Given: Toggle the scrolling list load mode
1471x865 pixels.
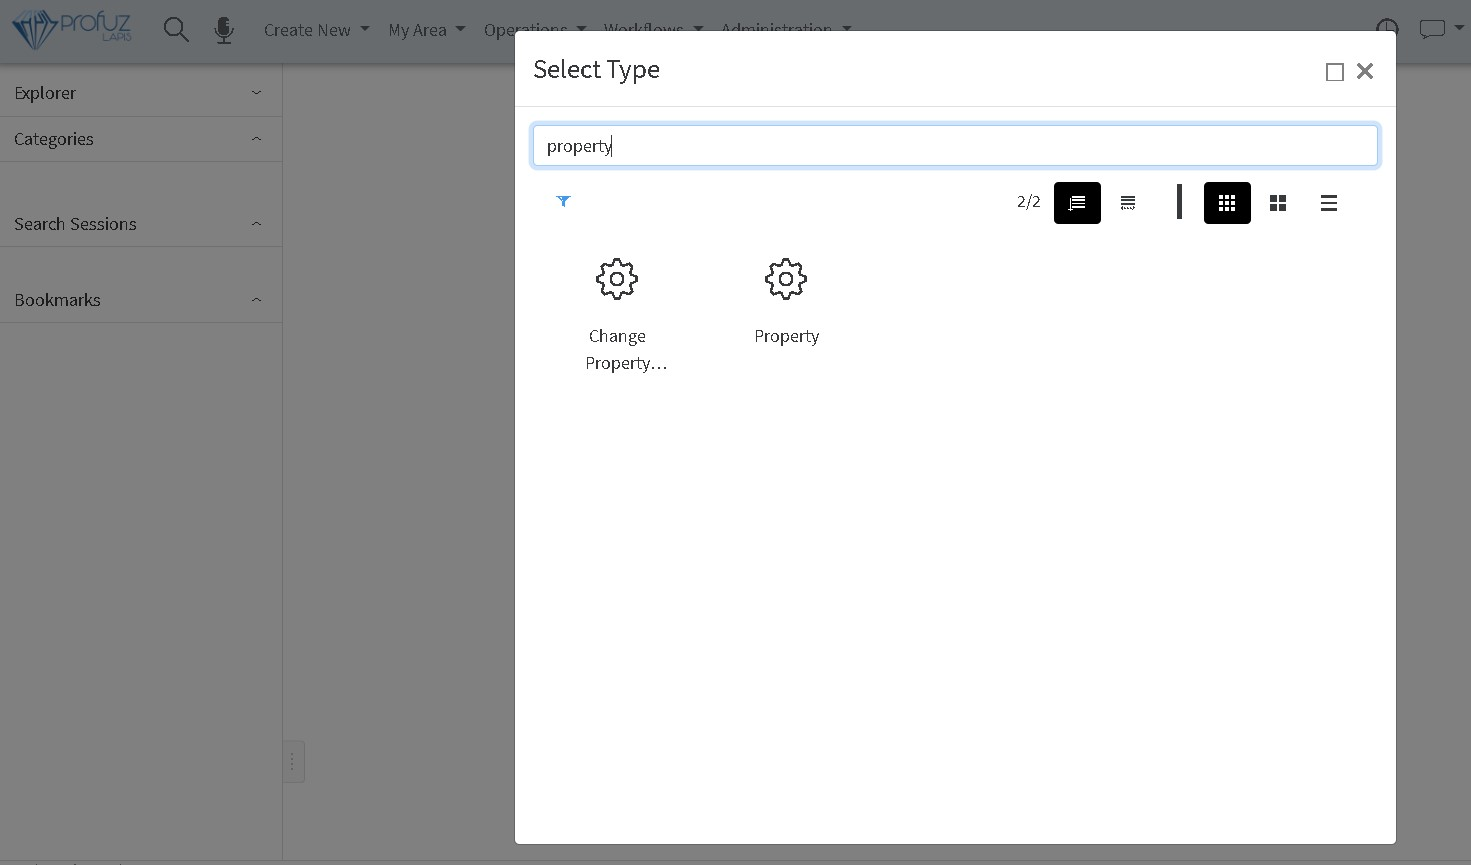Looking at the screenshot, I should tap(1077, 203).
